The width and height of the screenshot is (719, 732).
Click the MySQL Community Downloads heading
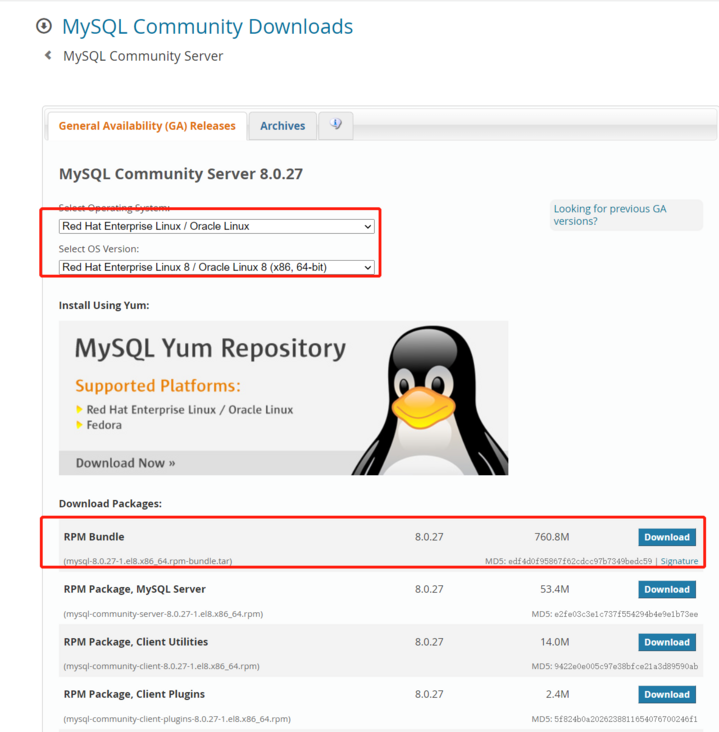[x=207, y=27]
